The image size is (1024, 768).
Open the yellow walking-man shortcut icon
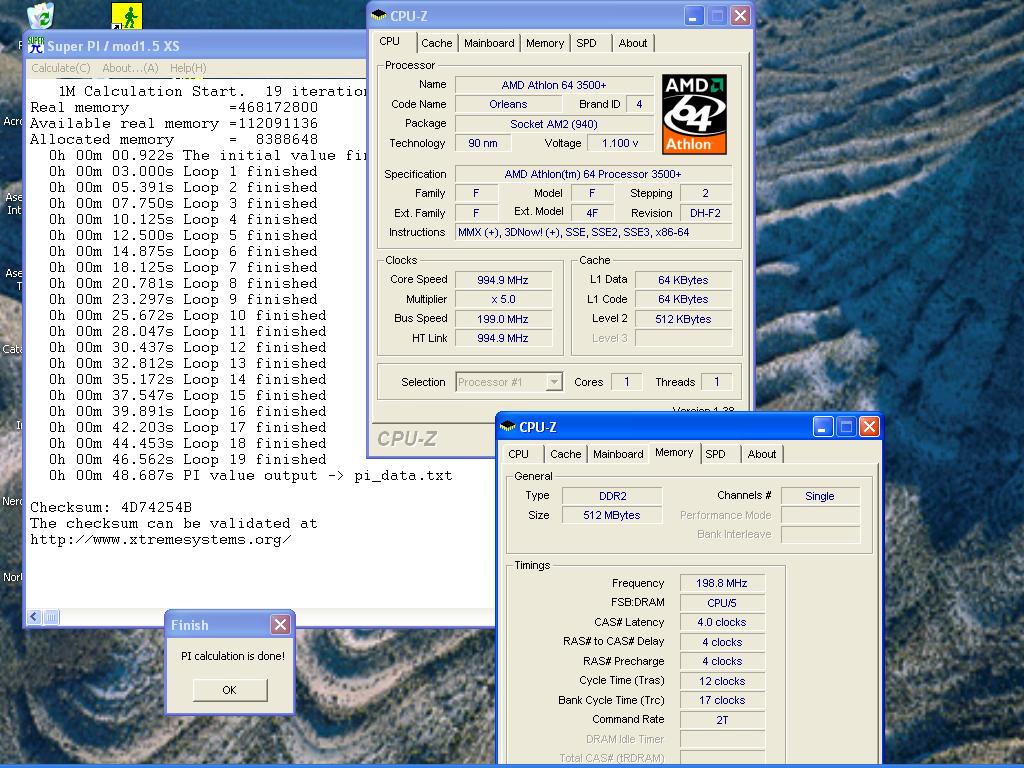pyautogui.click(x=127, y=16)
